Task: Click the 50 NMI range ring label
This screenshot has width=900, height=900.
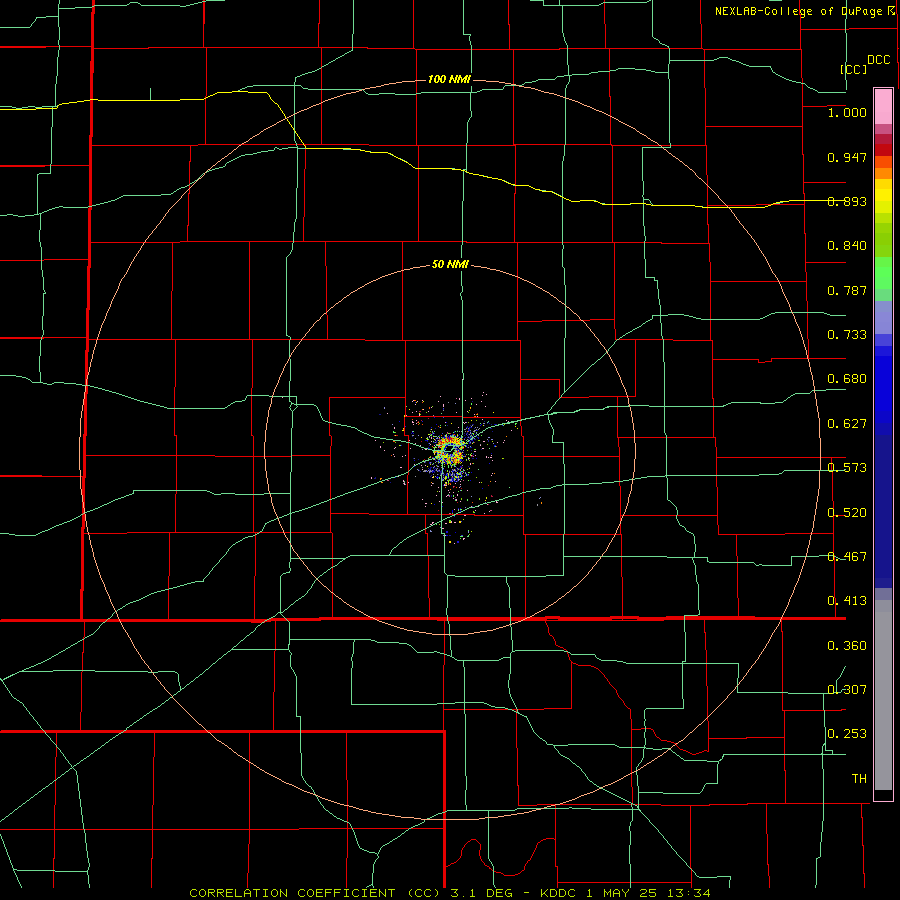Action: pos(450,265)
